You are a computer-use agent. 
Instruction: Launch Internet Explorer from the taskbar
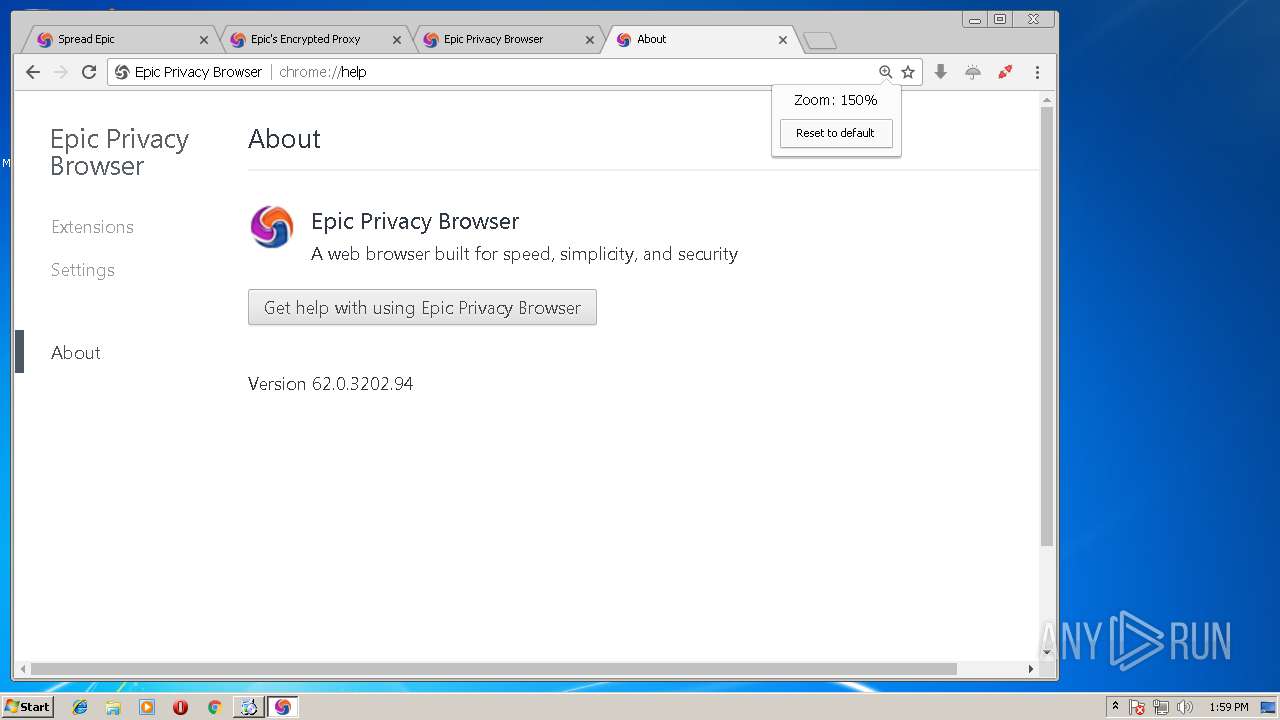coord(80,707)
